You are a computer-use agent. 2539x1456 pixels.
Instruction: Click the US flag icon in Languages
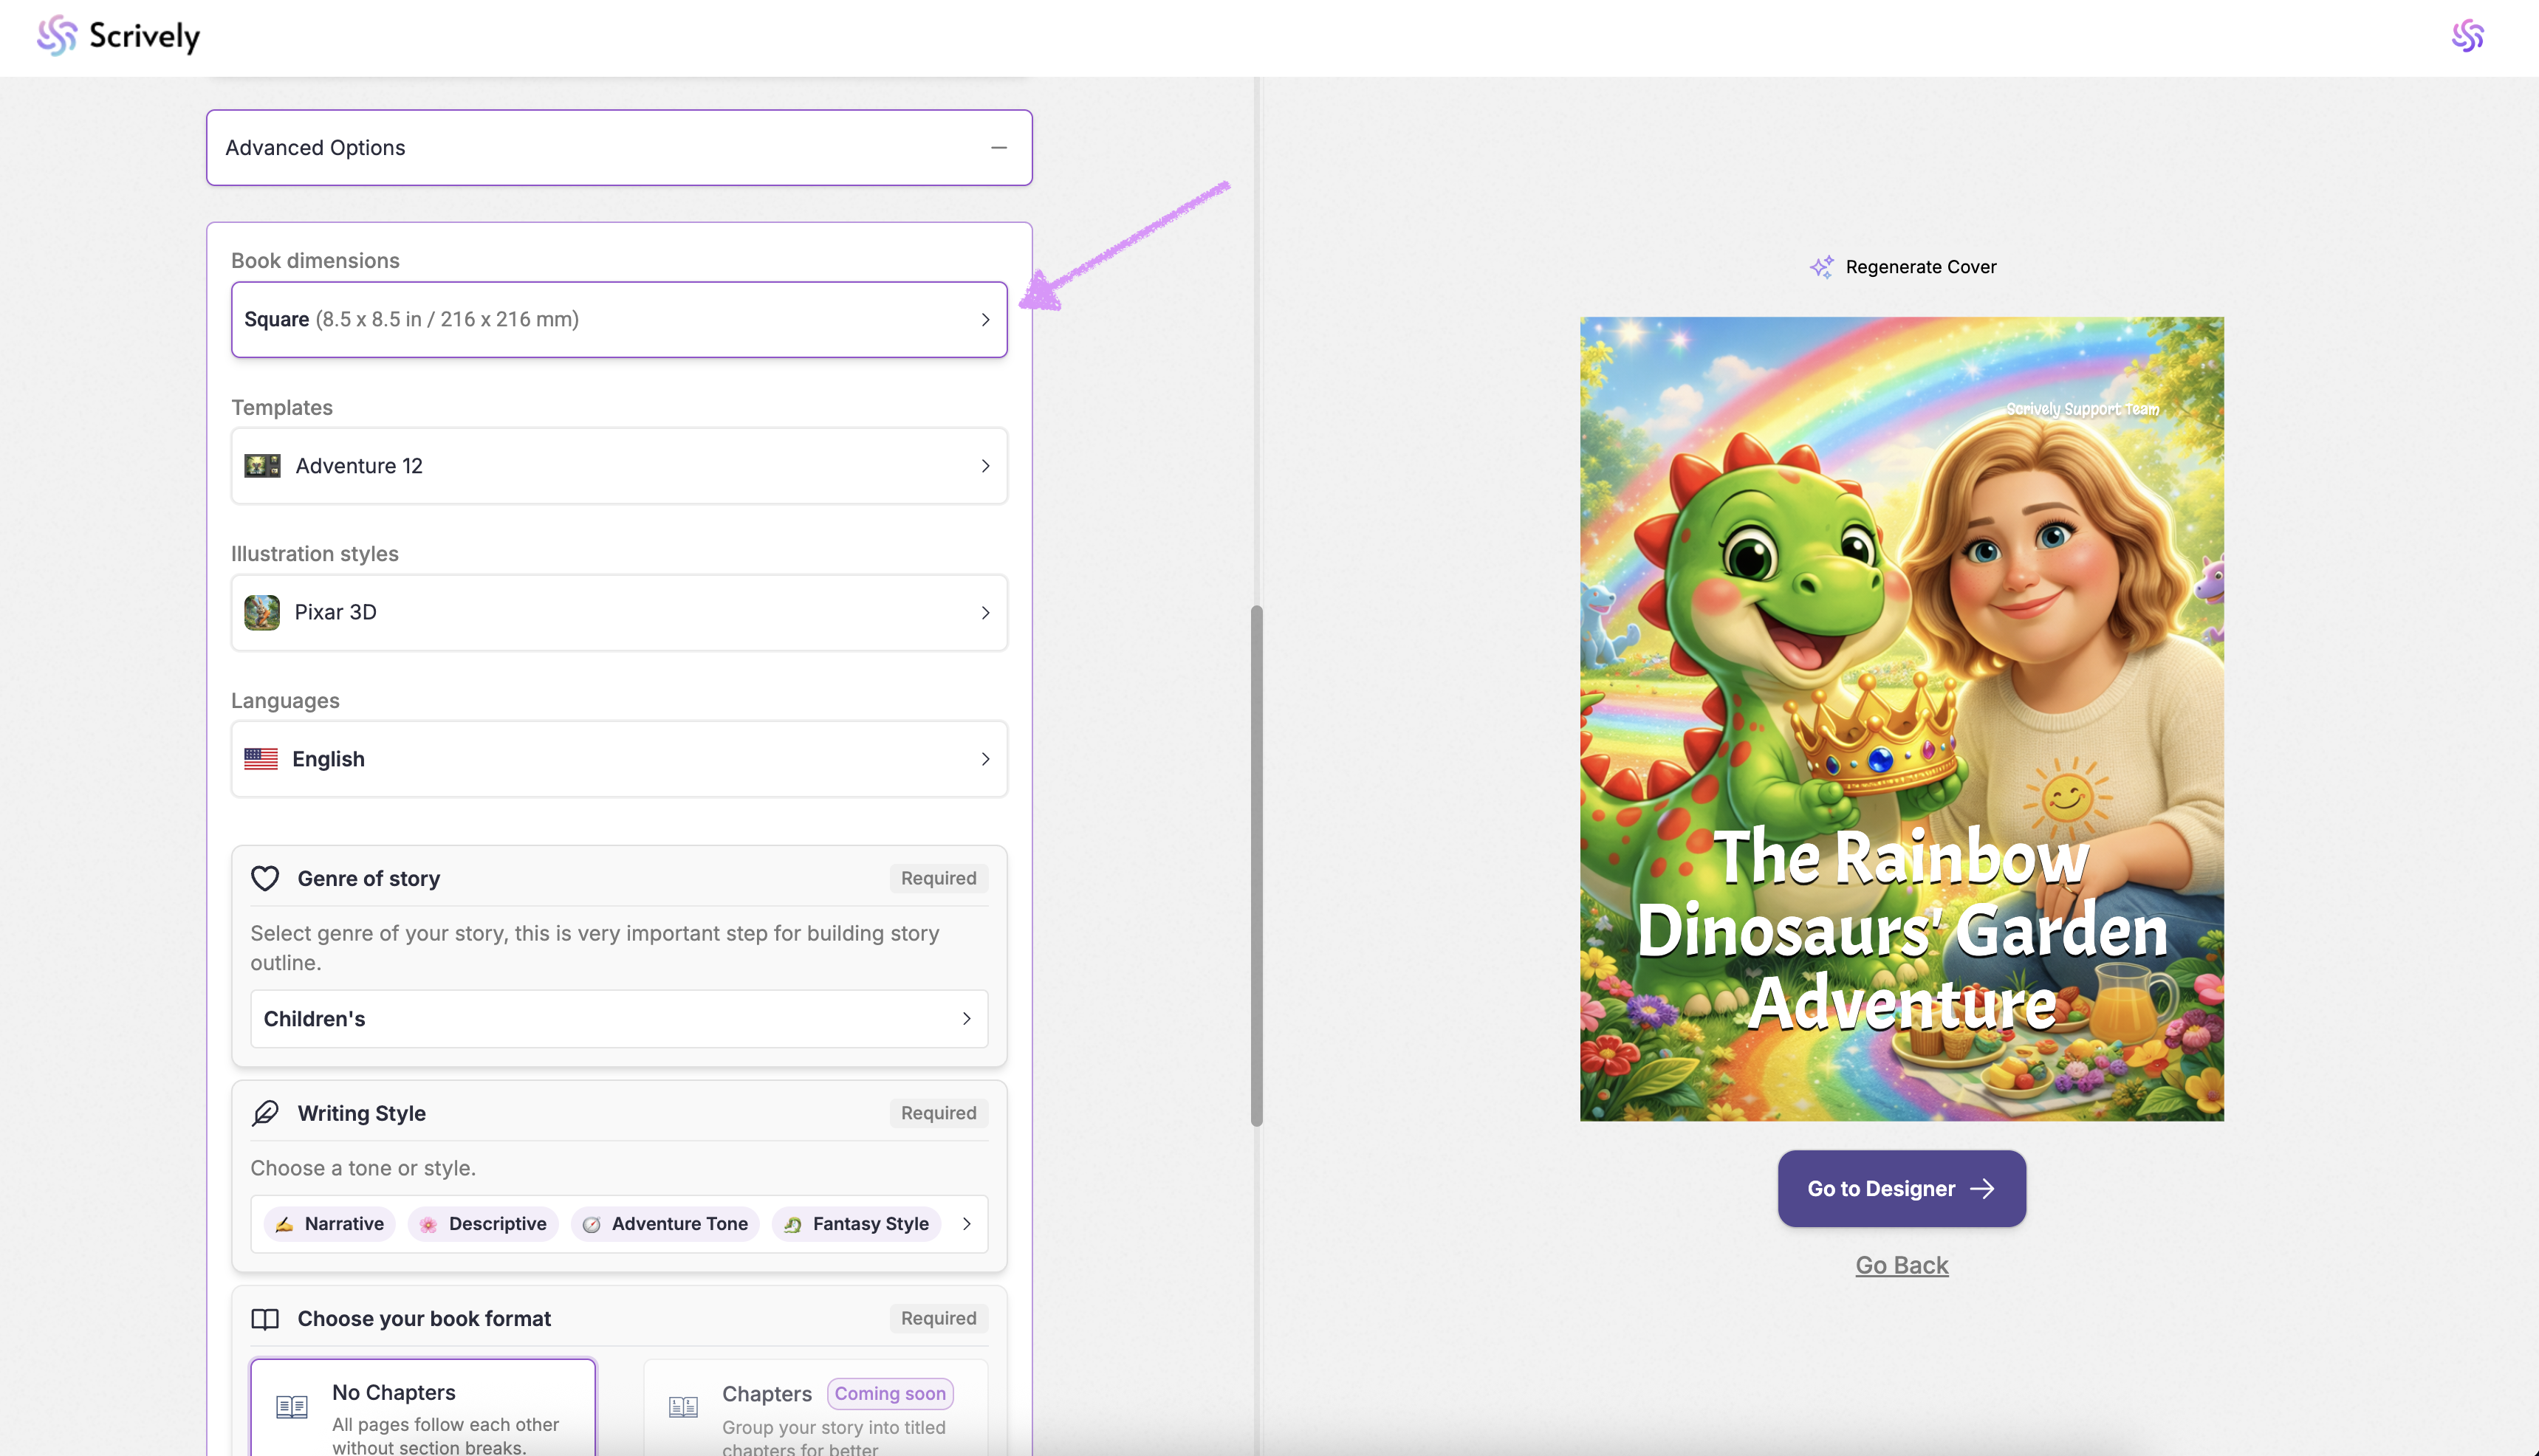click(x=261, y=759)
